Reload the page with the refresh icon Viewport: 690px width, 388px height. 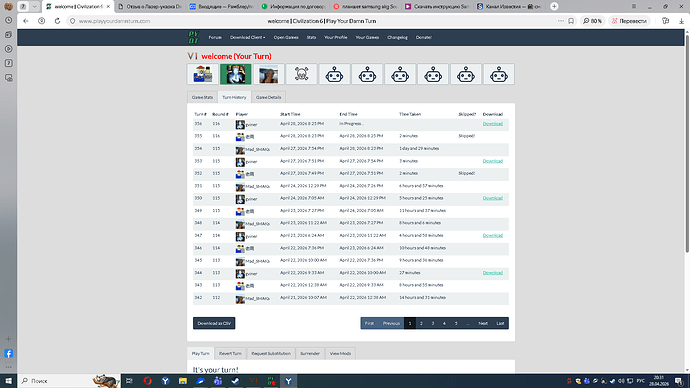coord(57,21)
